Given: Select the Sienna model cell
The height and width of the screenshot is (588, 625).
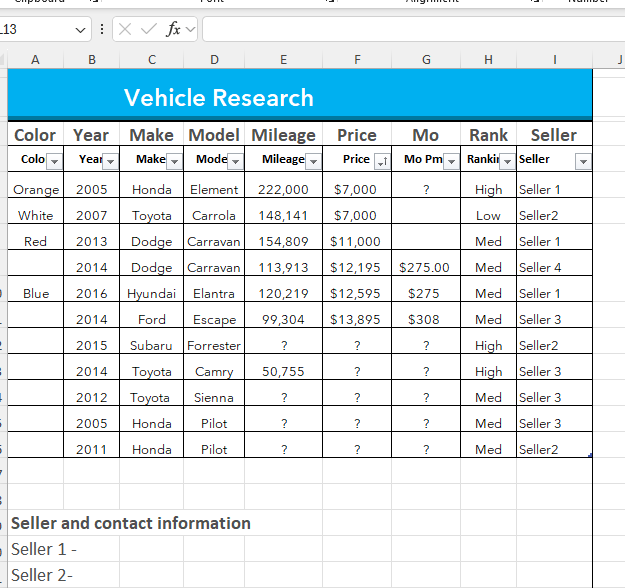Looking at the screenshot, I should point(214,393).
